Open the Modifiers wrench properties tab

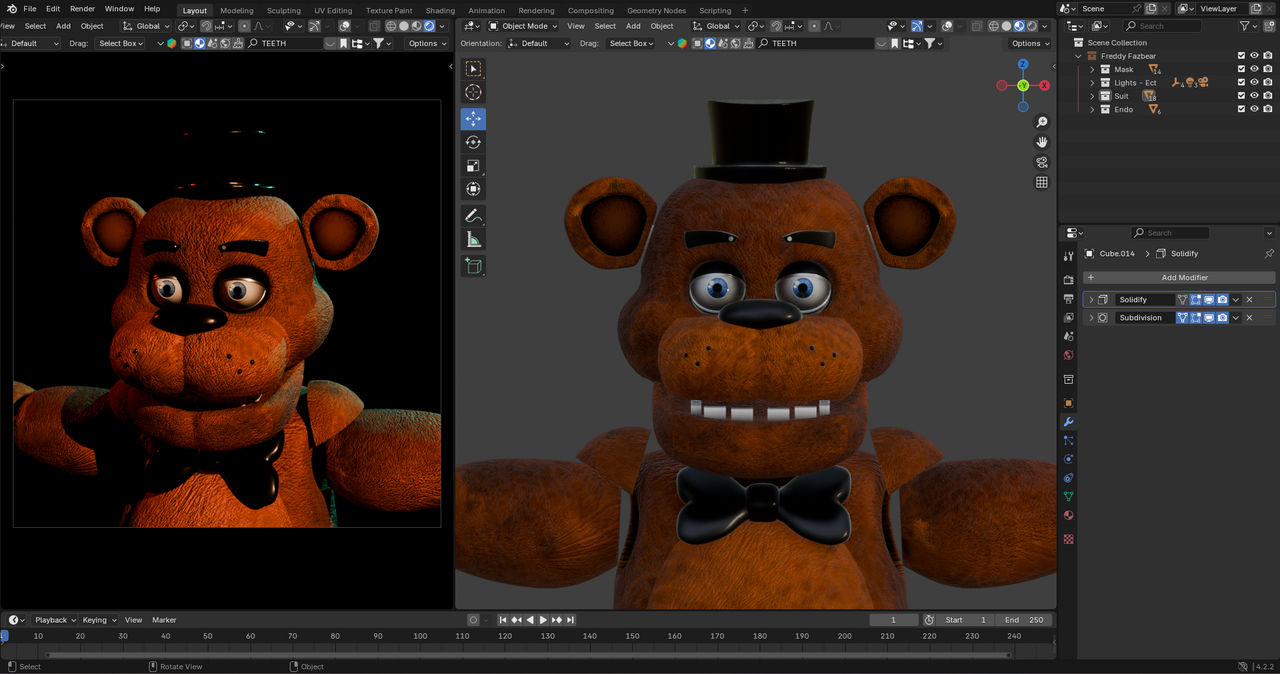click(x=1068, y=422)
